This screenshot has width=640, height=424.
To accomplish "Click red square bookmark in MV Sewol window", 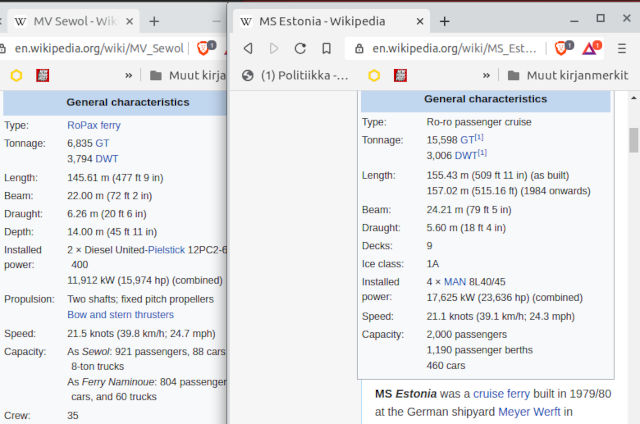I will coord(42,75).
